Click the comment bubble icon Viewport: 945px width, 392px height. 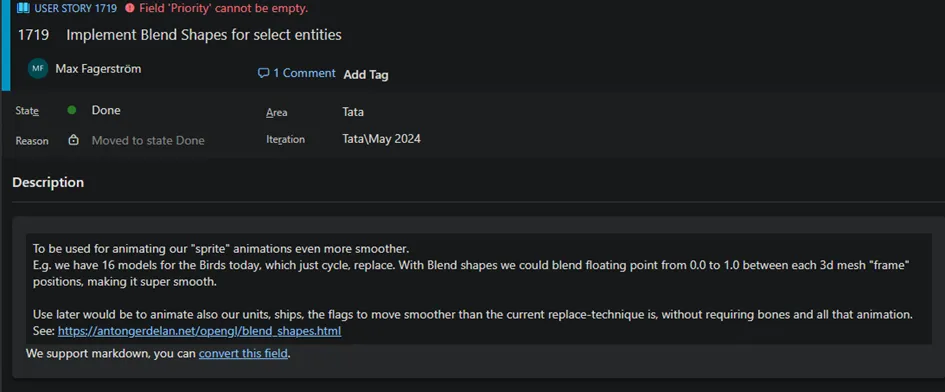263,74
